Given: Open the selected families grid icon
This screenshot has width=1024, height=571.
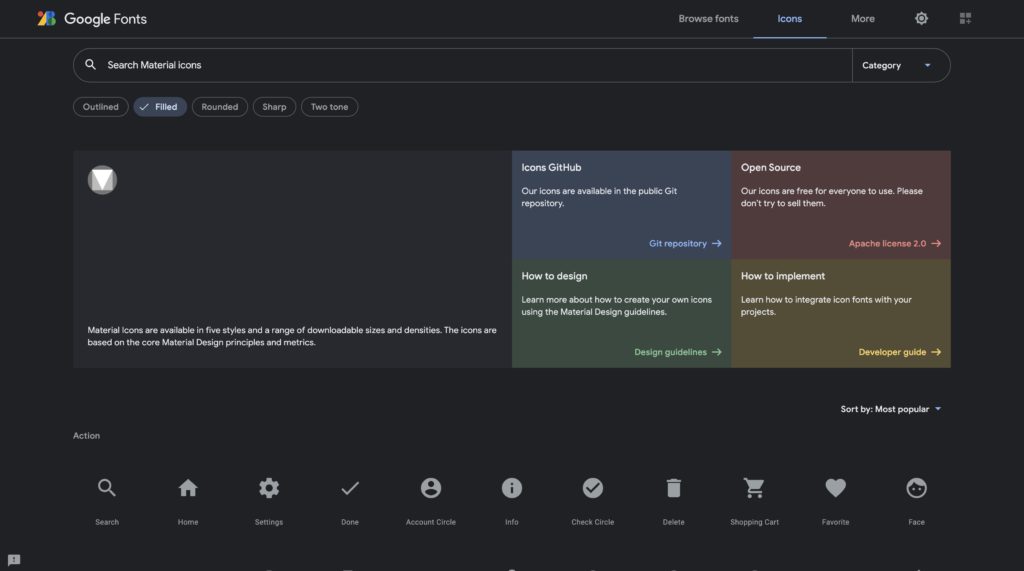Looking at the screenshot, I should (965, 18).
